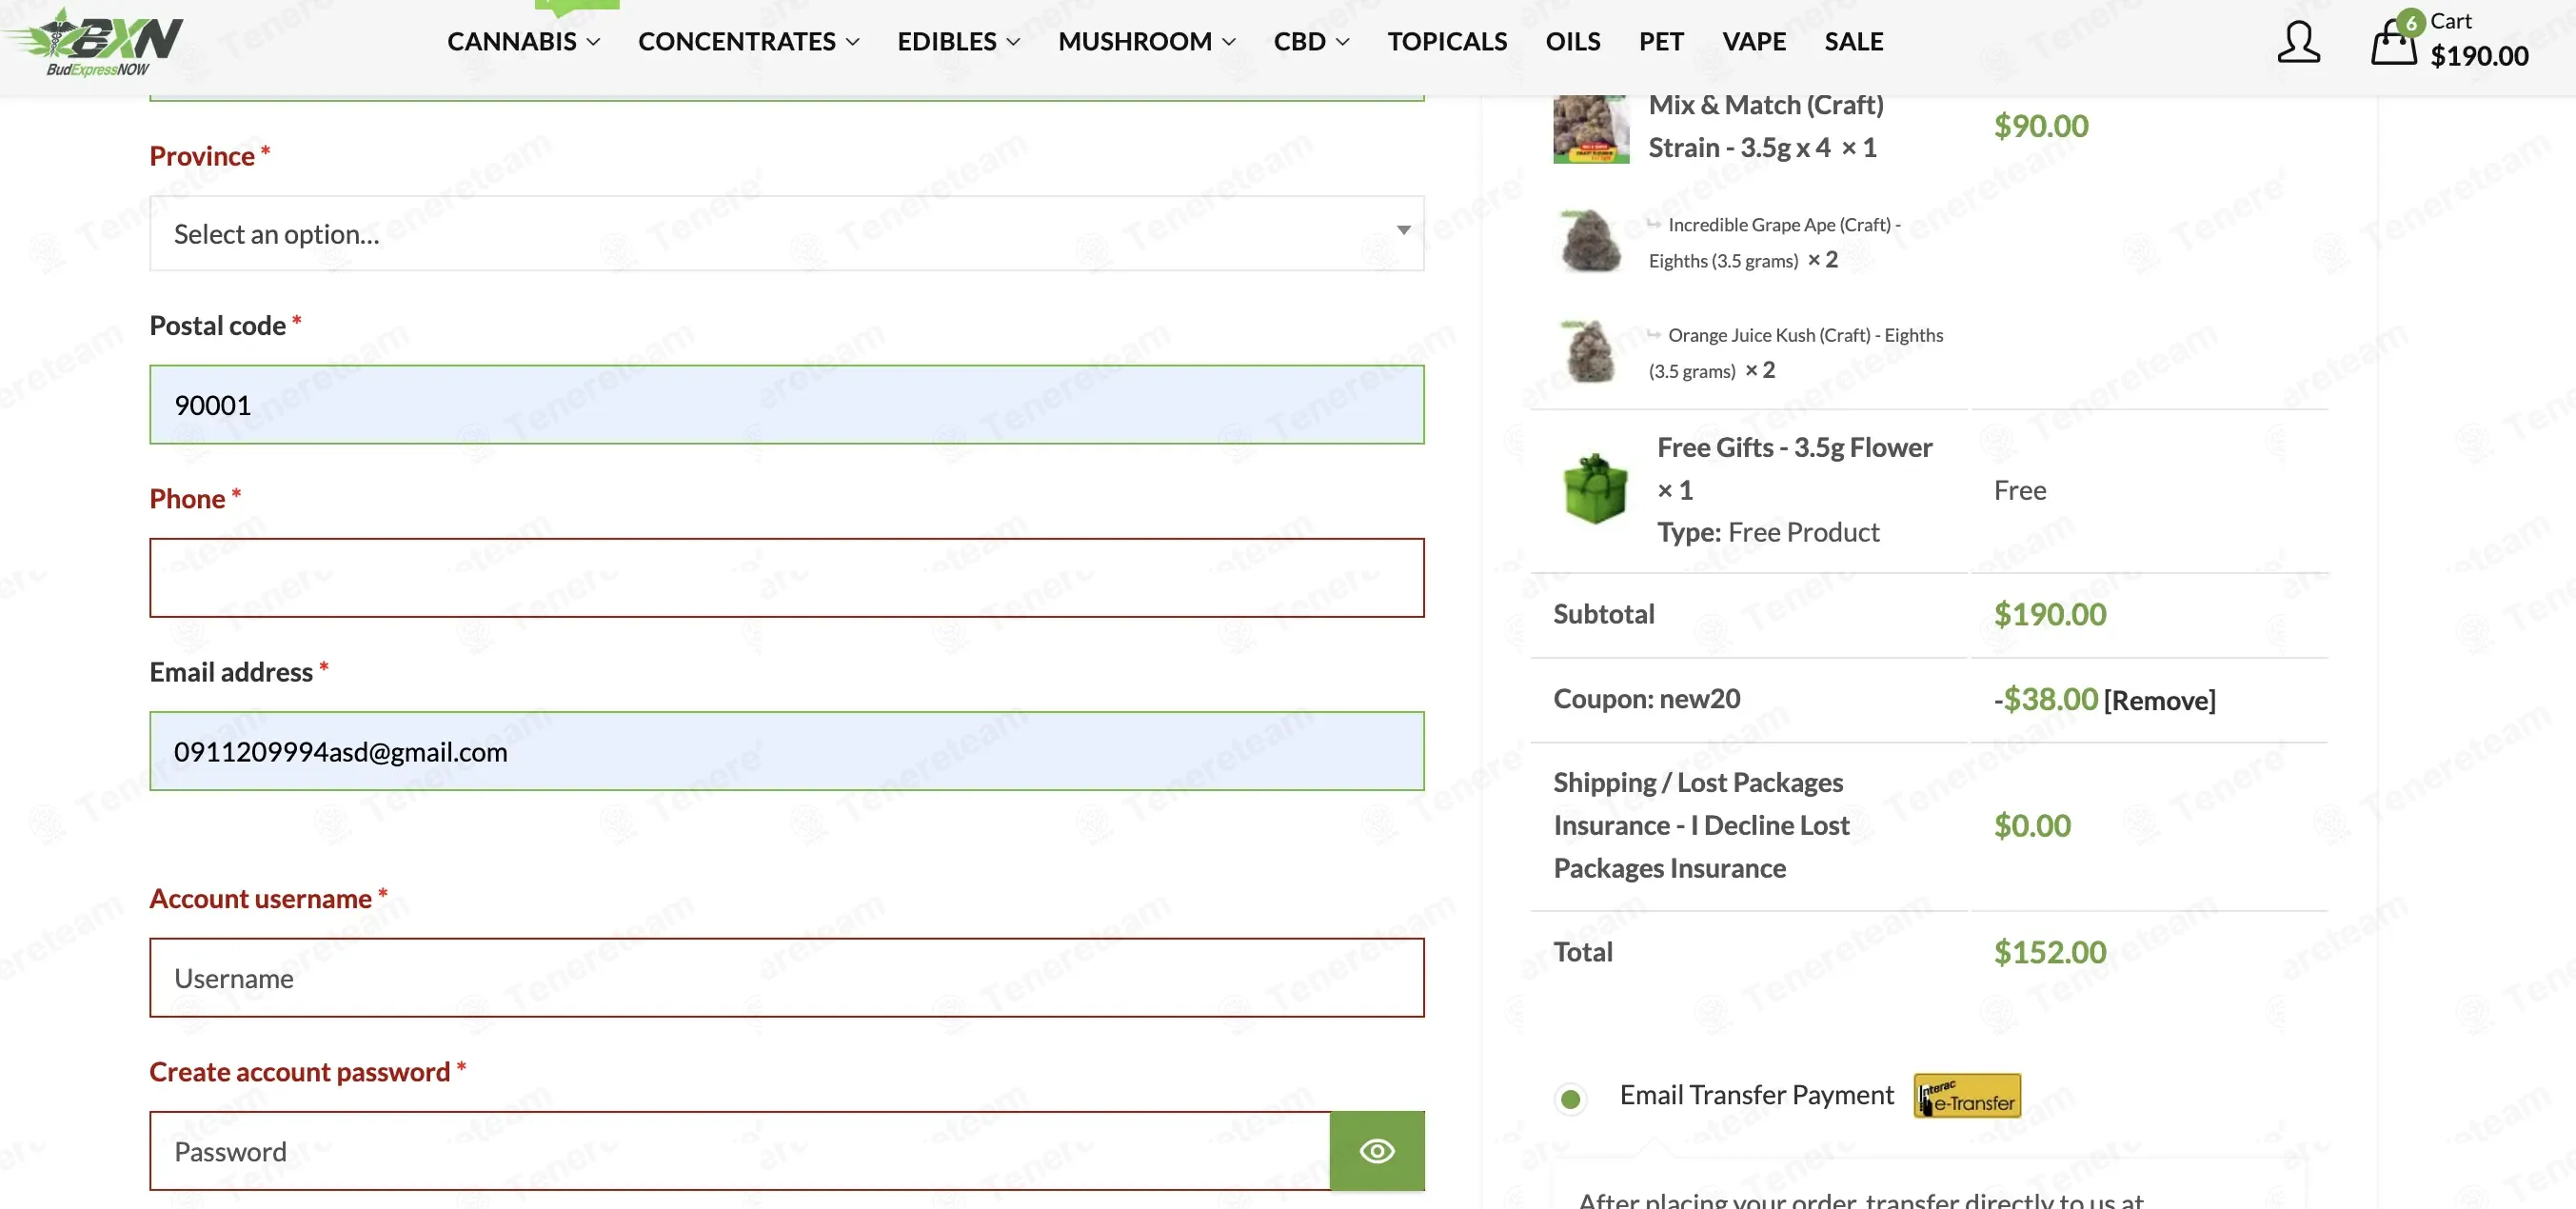
Task: Click the Total $152.00 amount
Action: tap(2050, 952)
